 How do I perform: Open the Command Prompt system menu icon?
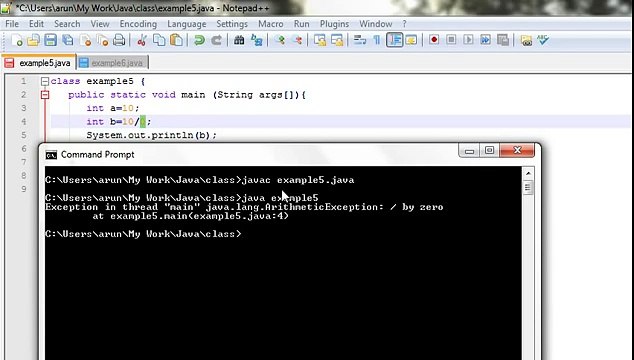tap(51, 155)
